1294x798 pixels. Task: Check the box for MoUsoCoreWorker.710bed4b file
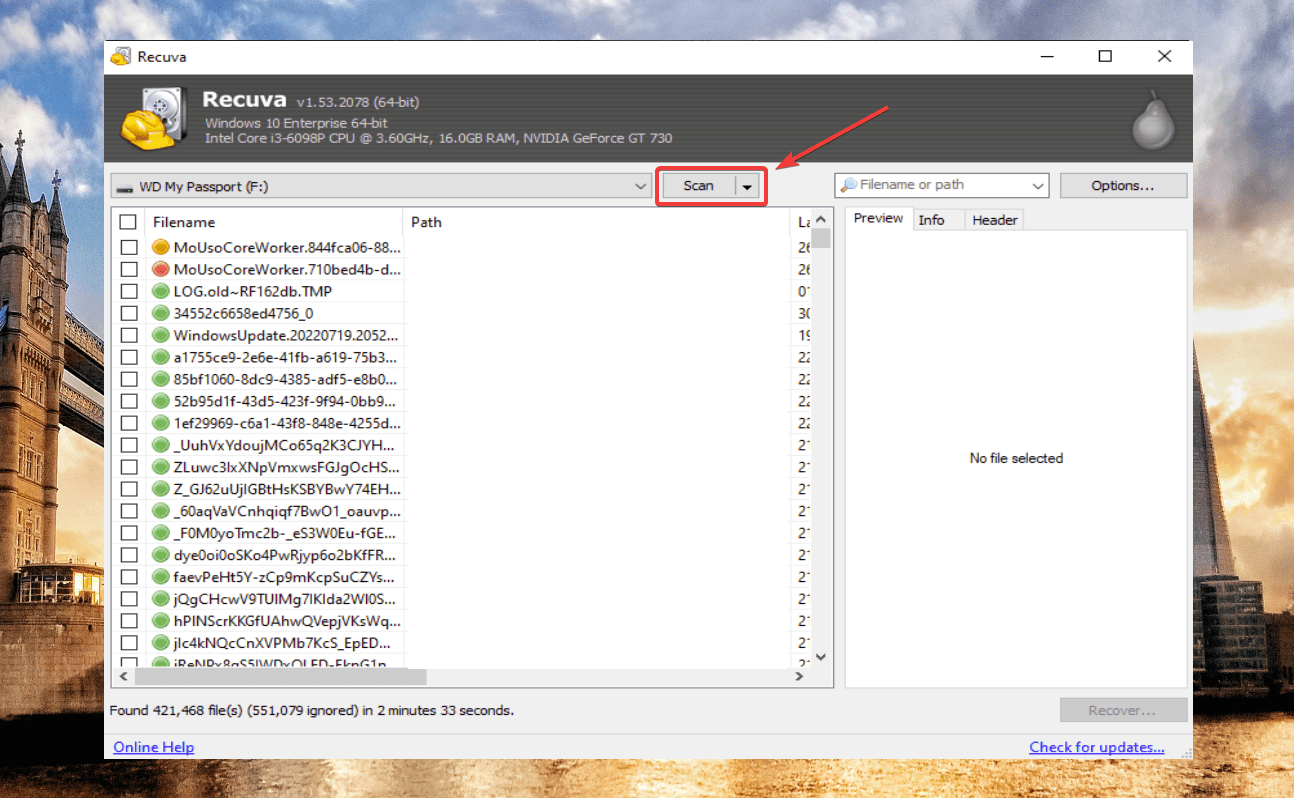(x=128, y=269)
